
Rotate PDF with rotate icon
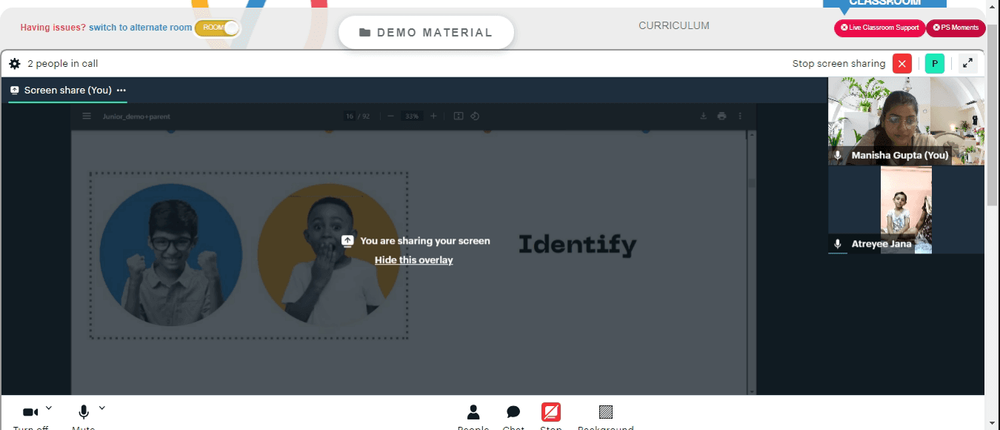pos(474,116)
